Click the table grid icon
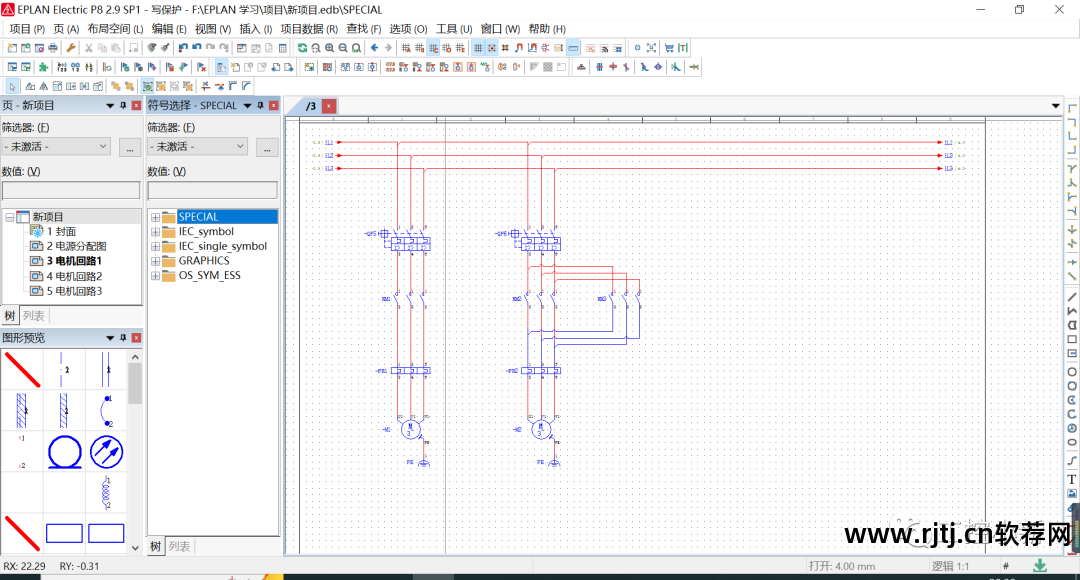This screenshot has height=580, width=1080. (282, 48)
